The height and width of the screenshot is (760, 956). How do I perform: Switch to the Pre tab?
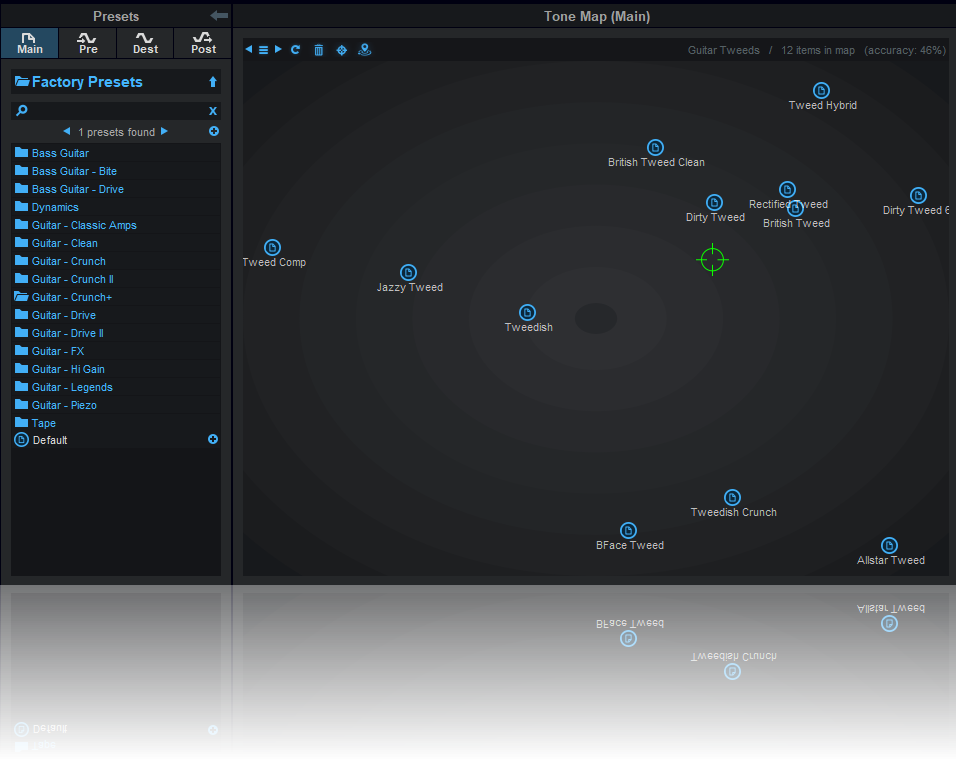pyautogui.click(x=88, y=43)
